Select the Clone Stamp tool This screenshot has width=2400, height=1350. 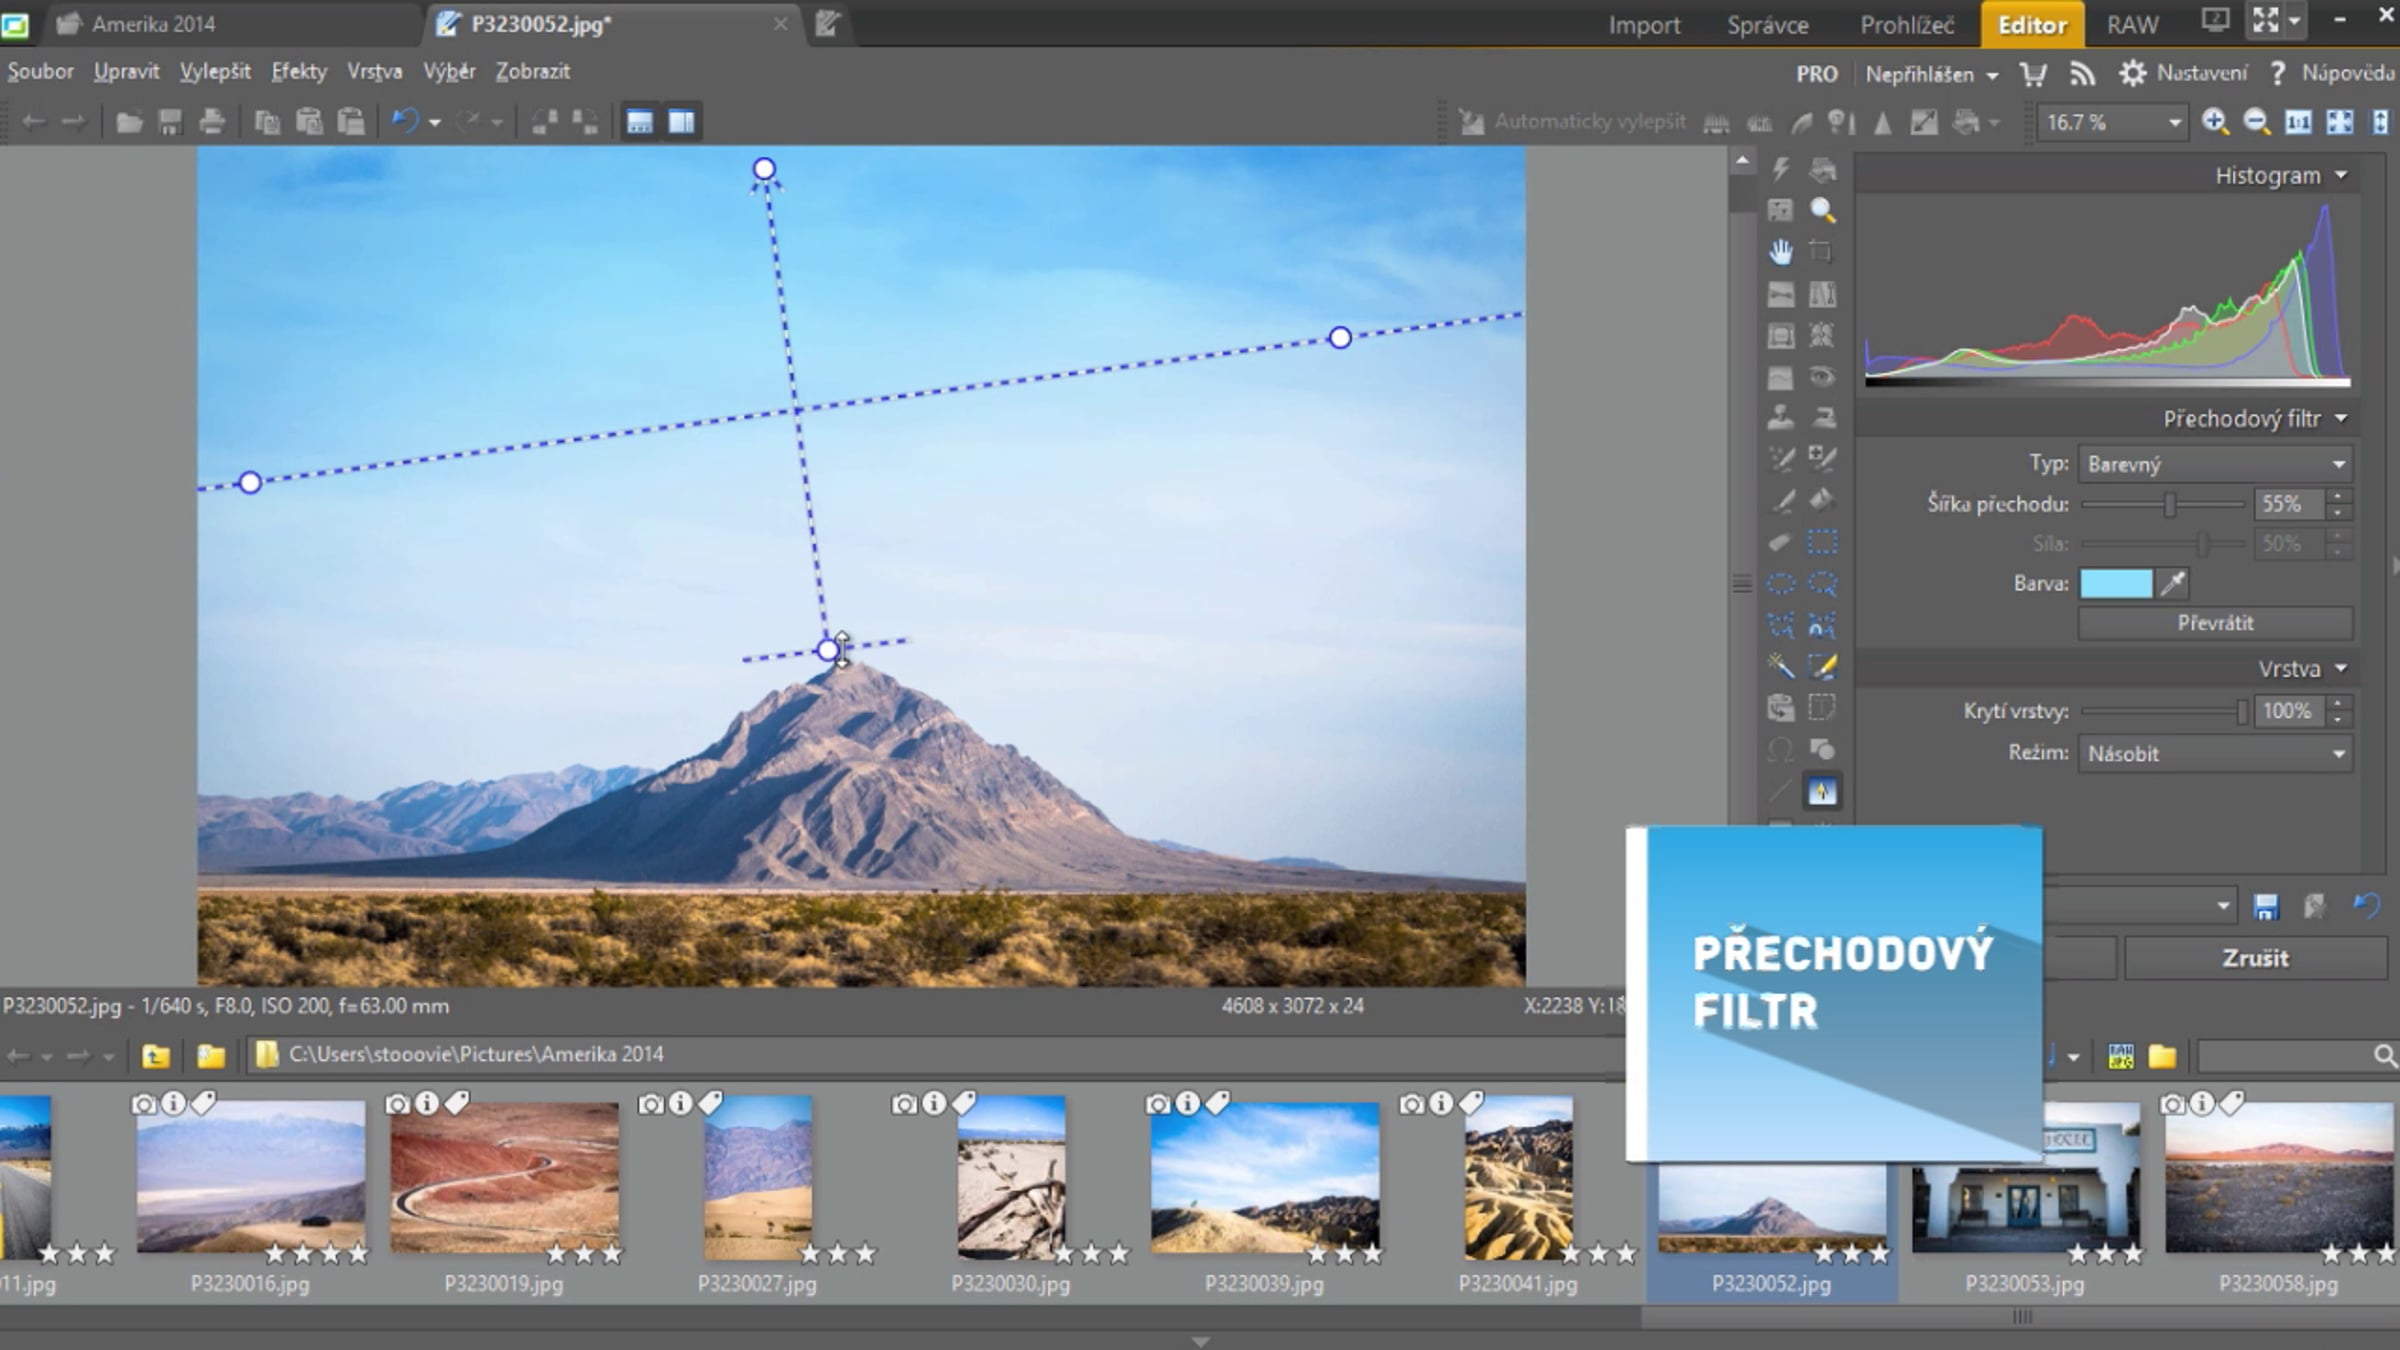click(x=1781, y=417)
